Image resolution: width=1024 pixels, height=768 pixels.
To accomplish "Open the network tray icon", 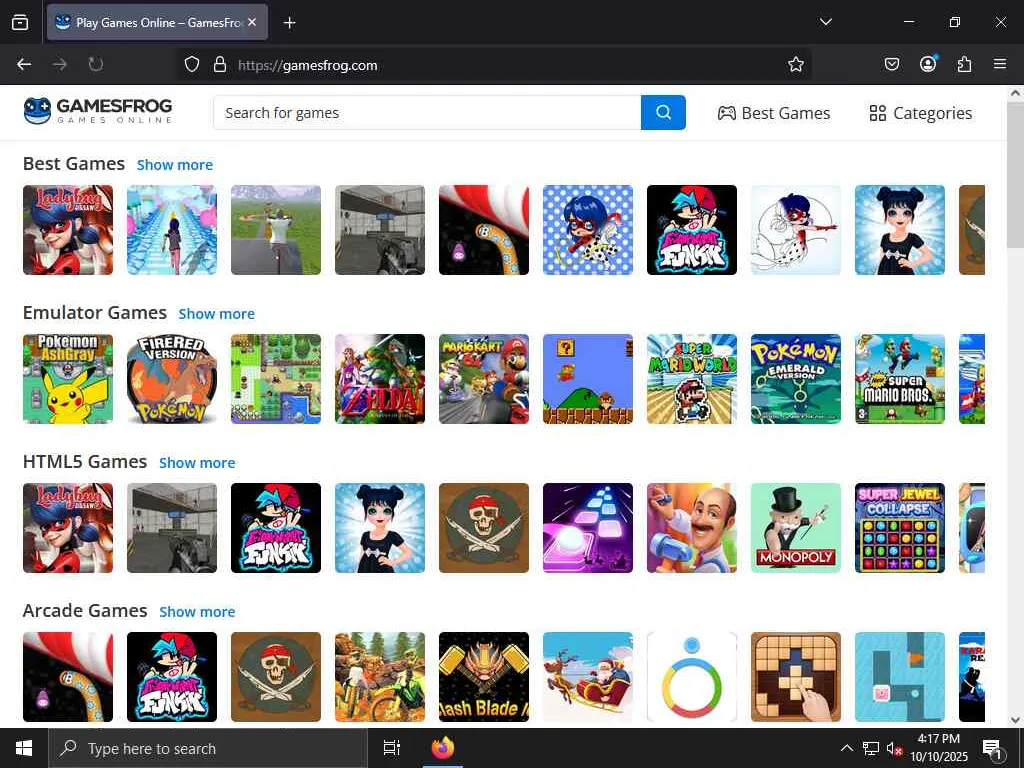I will [871, 748].
